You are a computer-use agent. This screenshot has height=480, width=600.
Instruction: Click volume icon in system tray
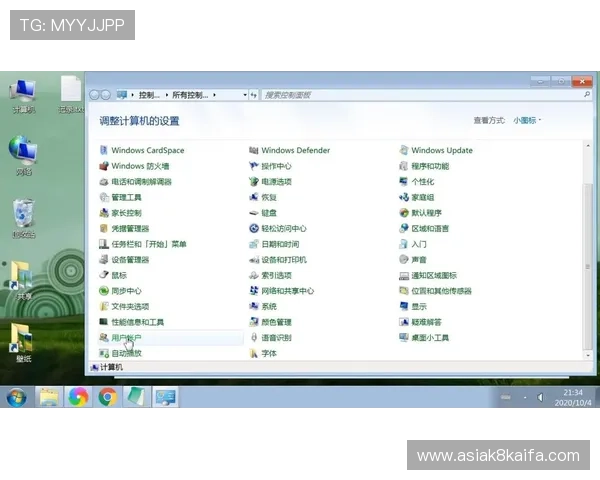click(x=540, y=398)
